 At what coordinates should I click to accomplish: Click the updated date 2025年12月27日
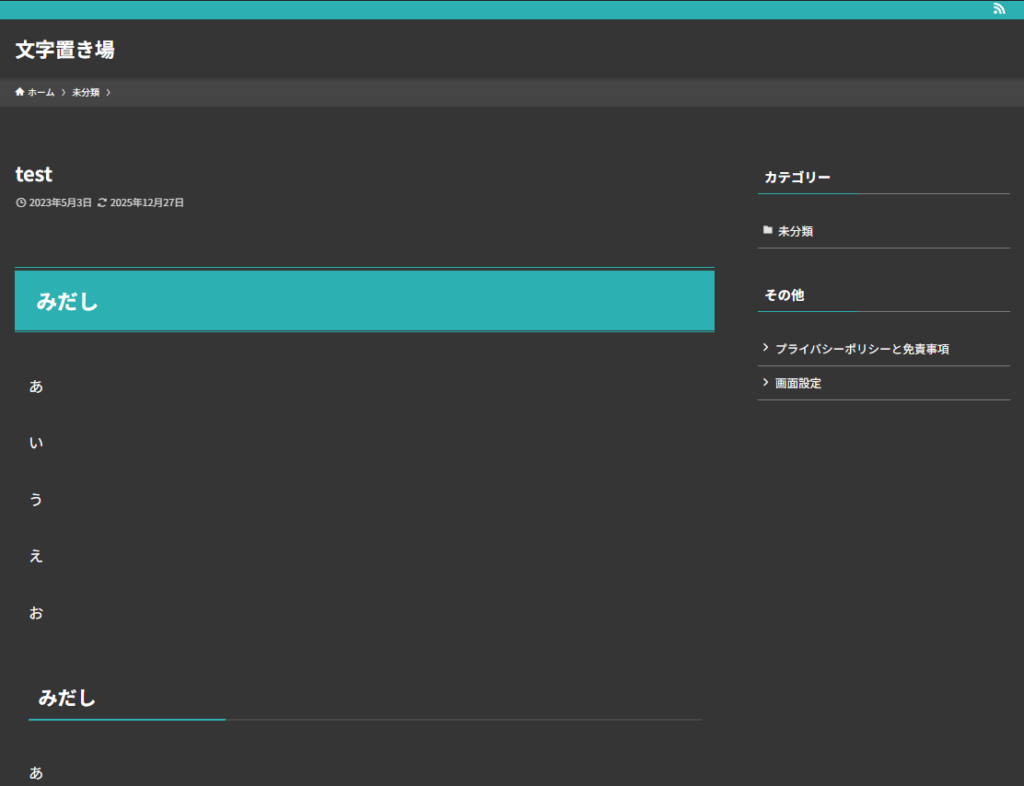(x=147, y=203)
